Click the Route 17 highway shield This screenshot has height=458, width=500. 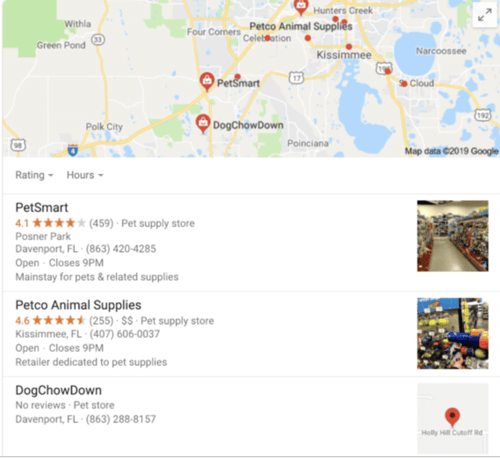pos(296,78)
